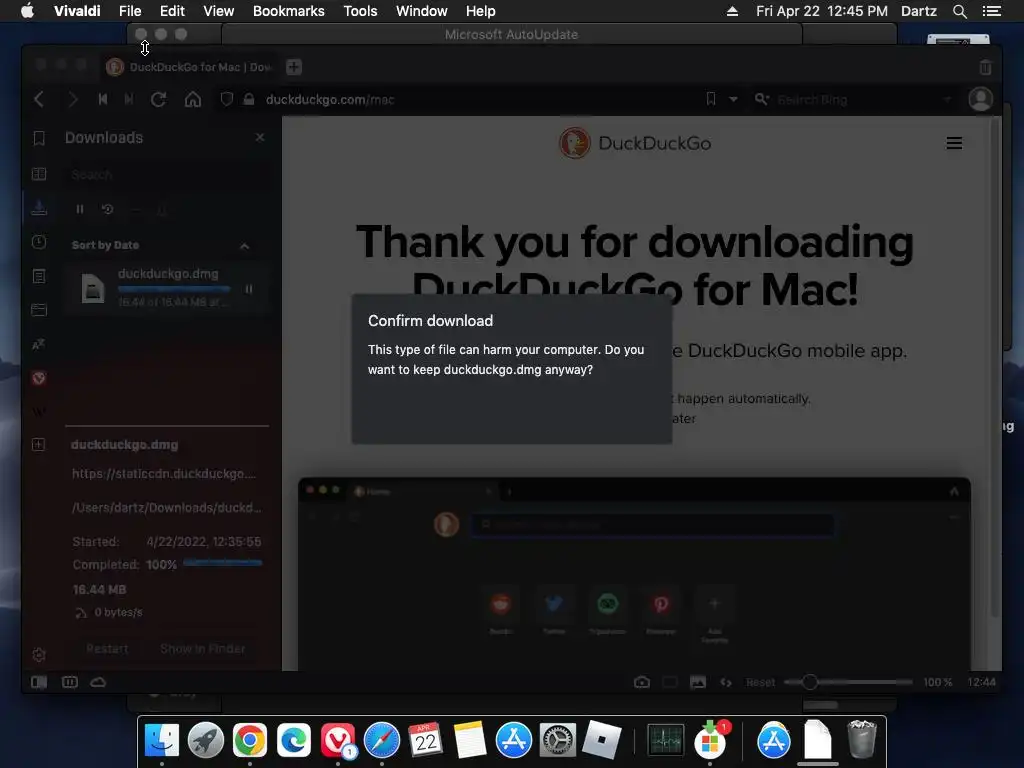Image resolution: width=1024 pixels, height=768 pixels.
Task: Click the /Users/dartz/Downloads file path
Action: 167,507
